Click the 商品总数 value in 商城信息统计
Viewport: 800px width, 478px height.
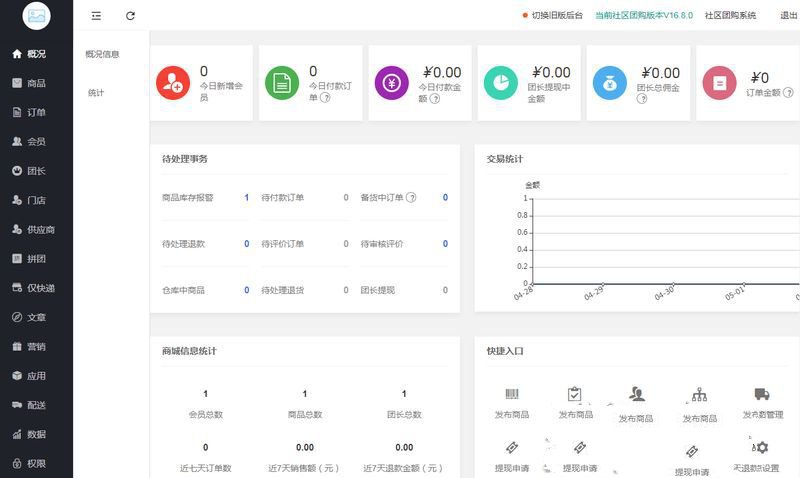(x=305, y=394)
